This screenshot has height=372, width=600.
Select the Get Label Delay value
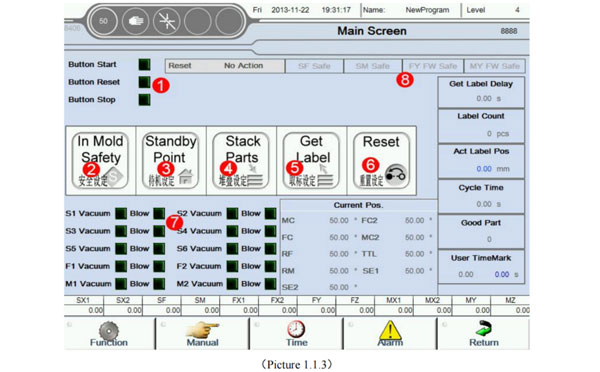[x=484, y=99]
